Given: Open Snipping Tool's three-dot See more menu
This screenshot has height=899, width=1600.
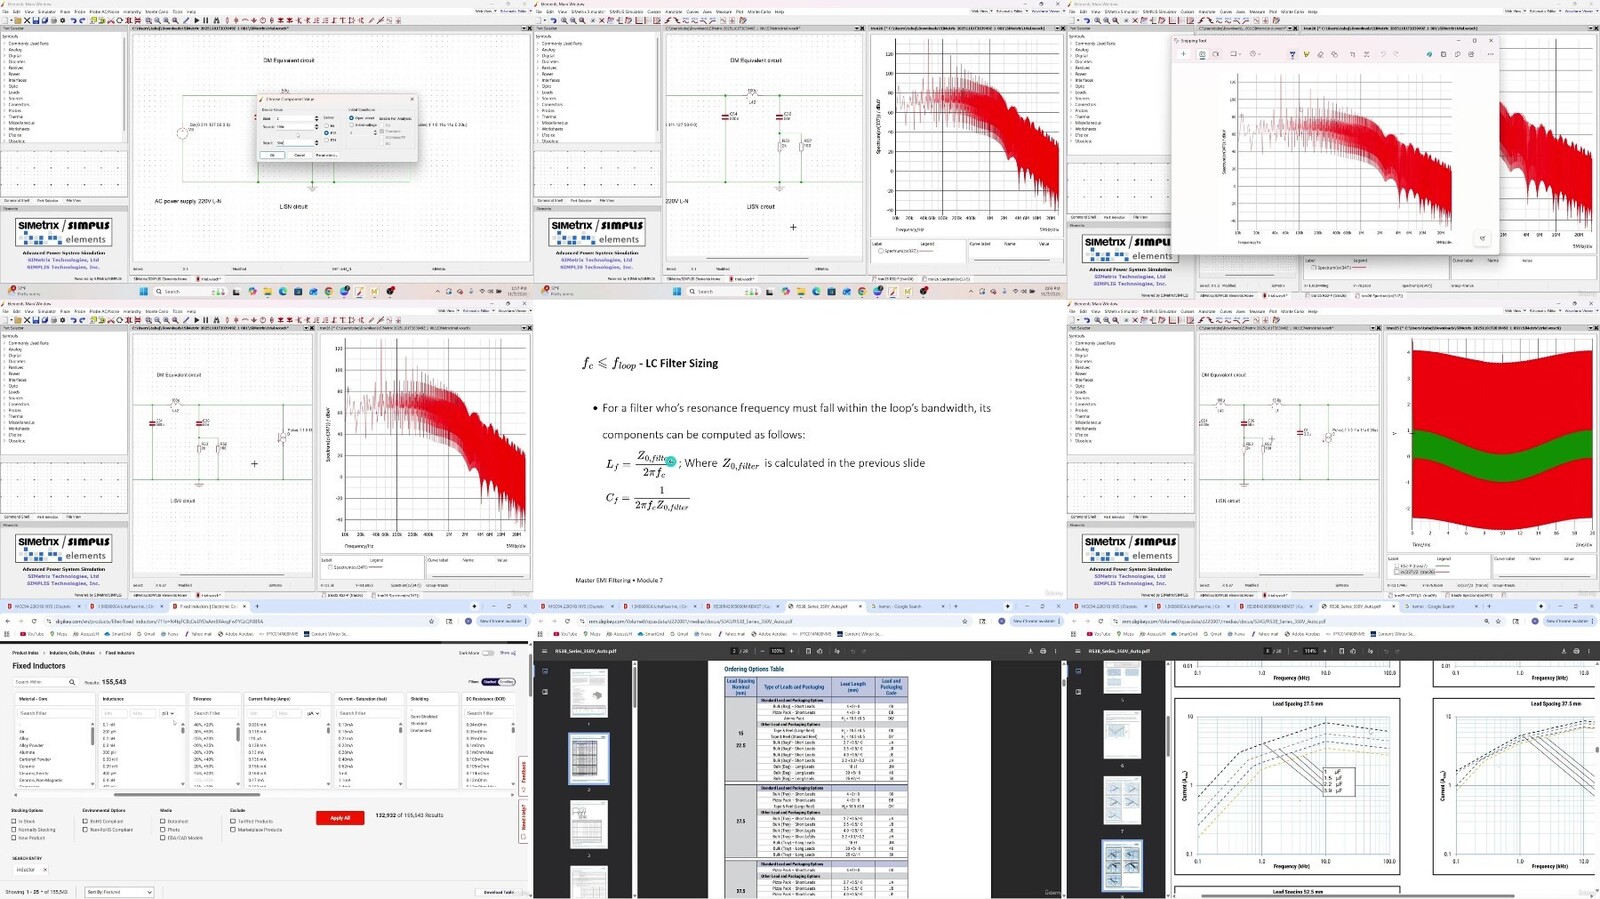Looking at the screenshot, I should tap(1490, 54).
